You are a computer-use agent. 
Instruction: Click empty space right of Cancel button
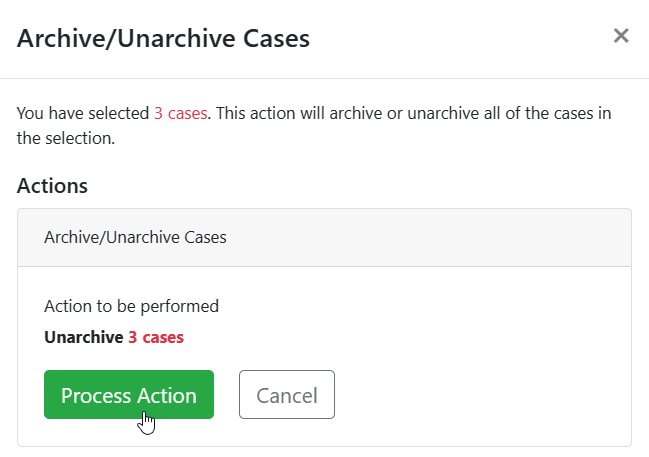480,395
